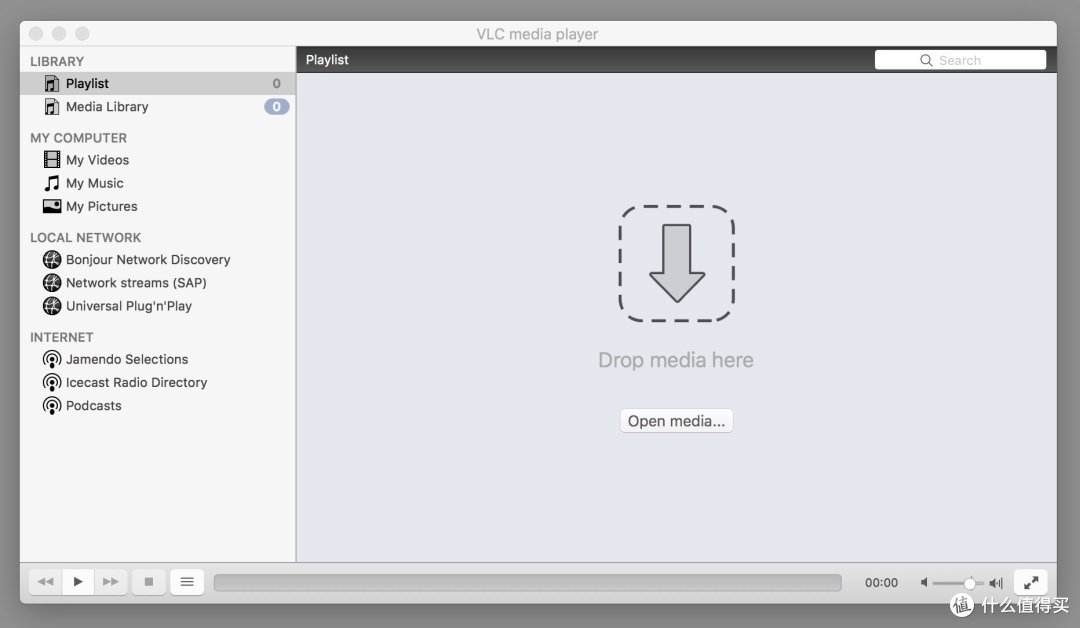Screen dimensions: 1080x628
Task: Click the Open media... button
Action: (x=676, y=421)
